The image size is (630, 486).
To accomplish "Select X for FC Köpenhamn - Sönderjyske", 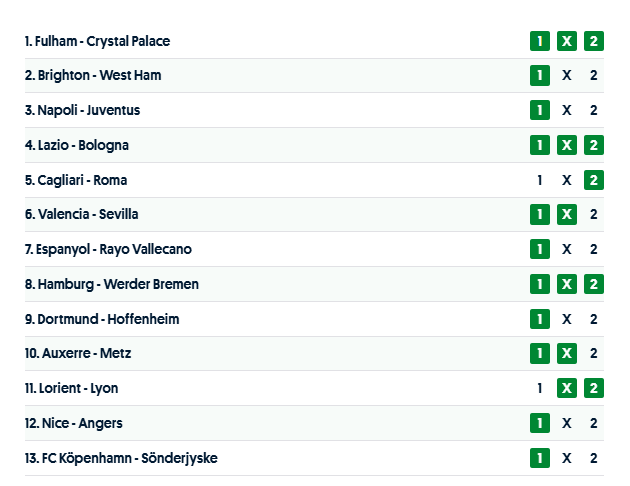I will point(567,458).
